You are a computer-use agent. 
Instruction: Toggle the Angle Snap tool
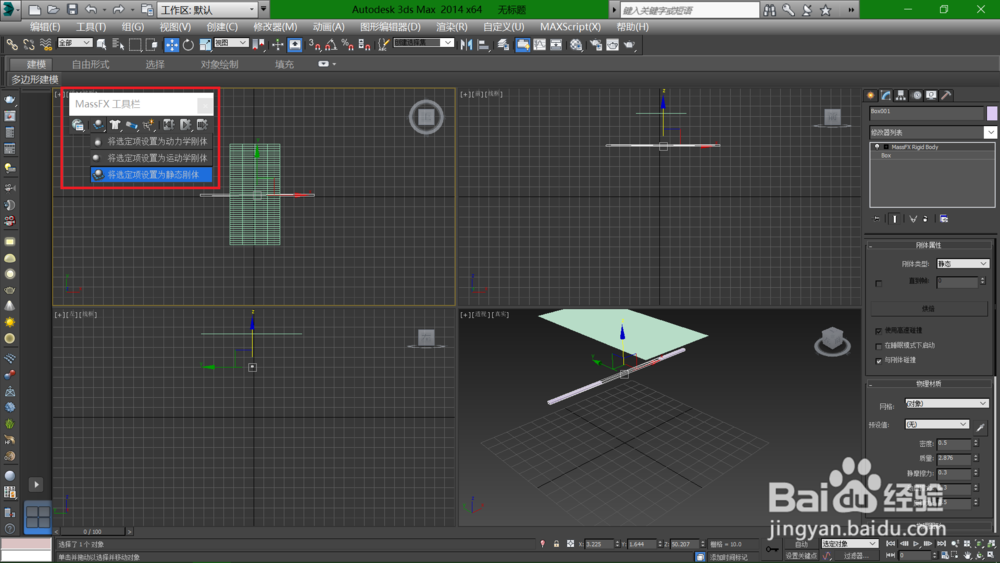tap(331, 45)
